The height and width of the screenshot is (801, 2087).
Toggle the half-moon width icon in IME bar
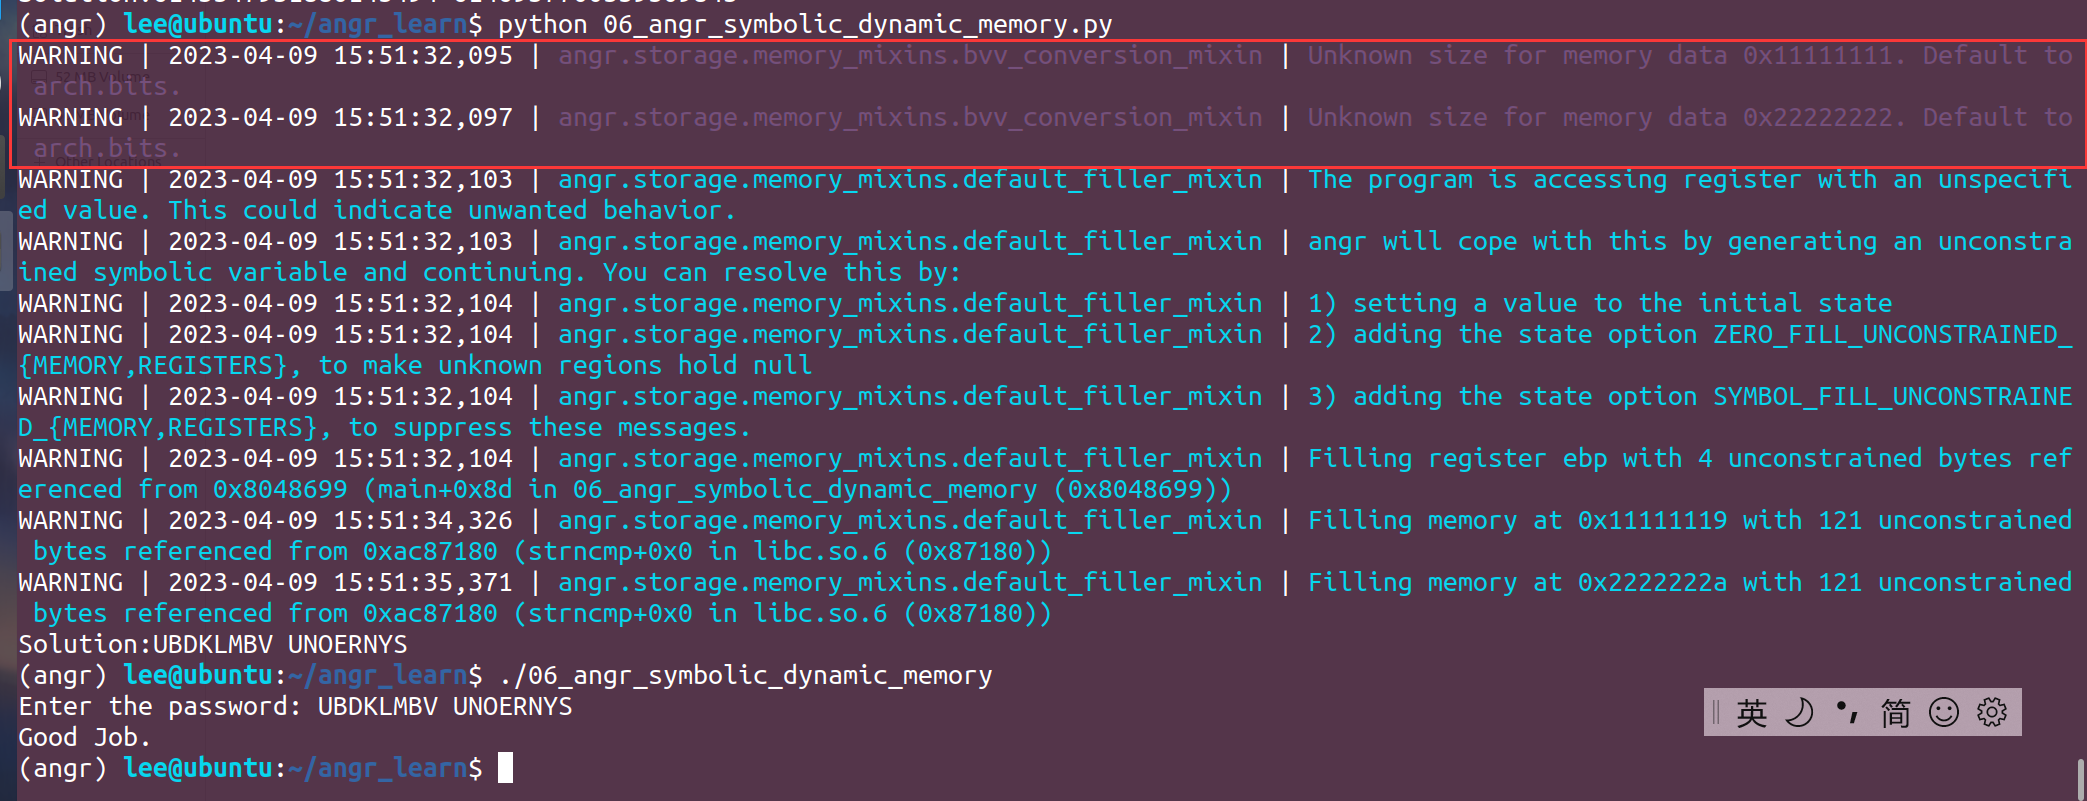pyautogui.click(x=1800, y=713)
